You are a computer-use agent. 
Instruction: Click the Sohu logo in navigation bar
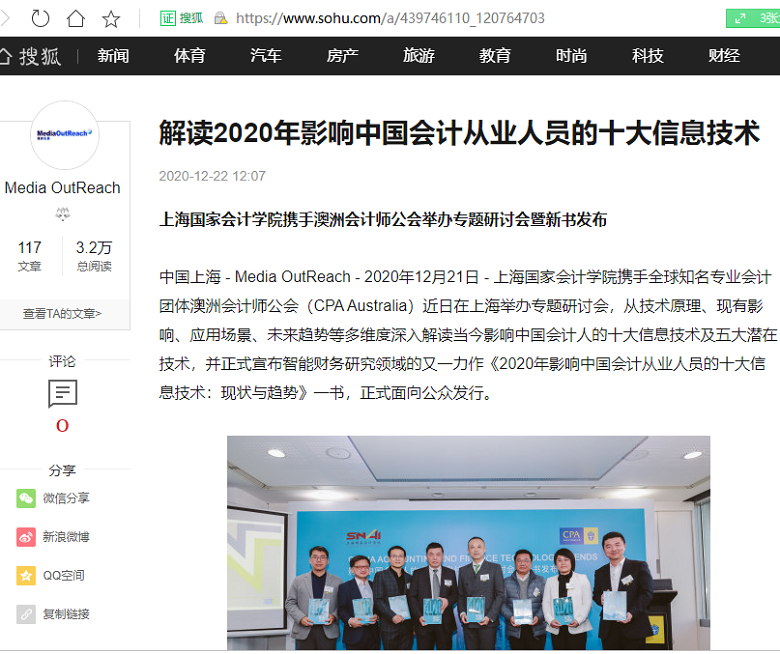tap(32, 56)
